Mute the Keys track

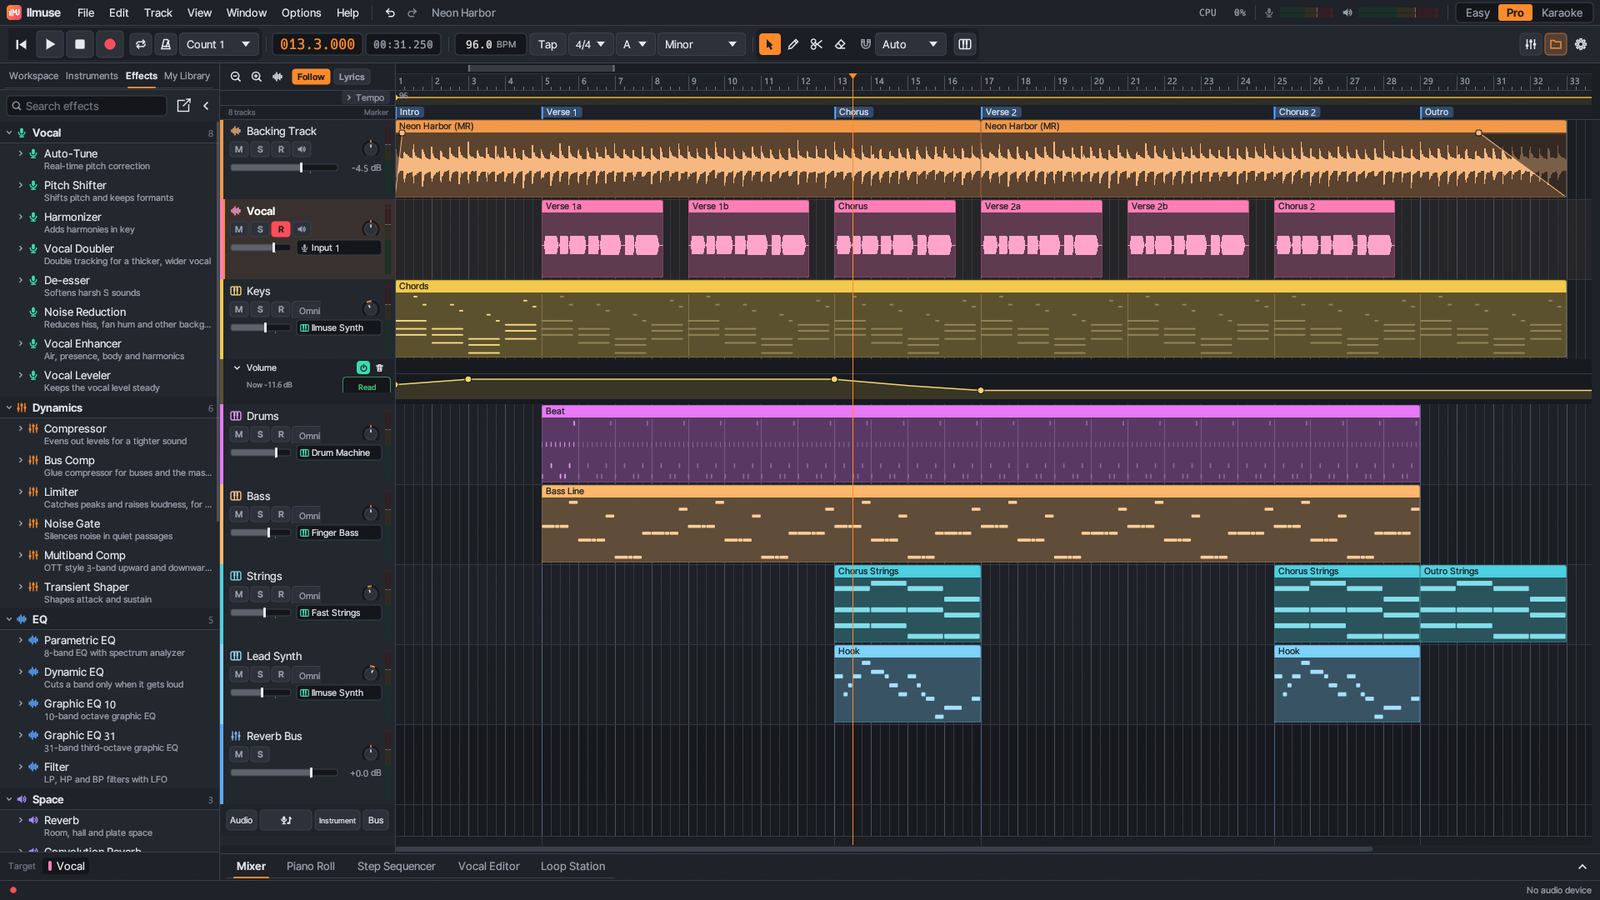click(x=239, y=310)
